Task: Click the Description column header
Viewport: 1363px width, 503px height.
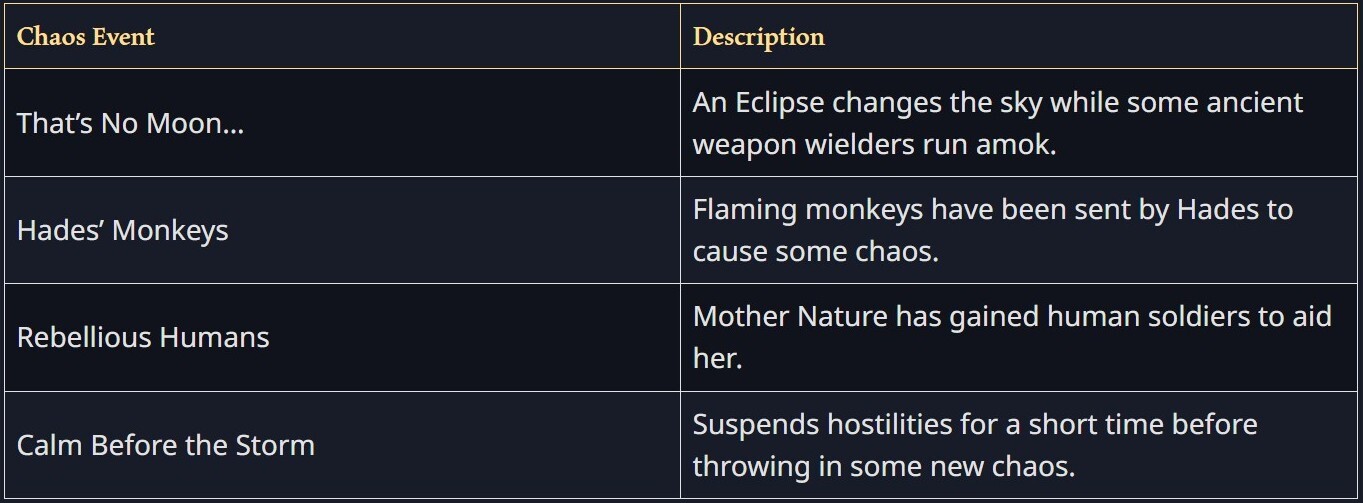Action: click(758, 37)
